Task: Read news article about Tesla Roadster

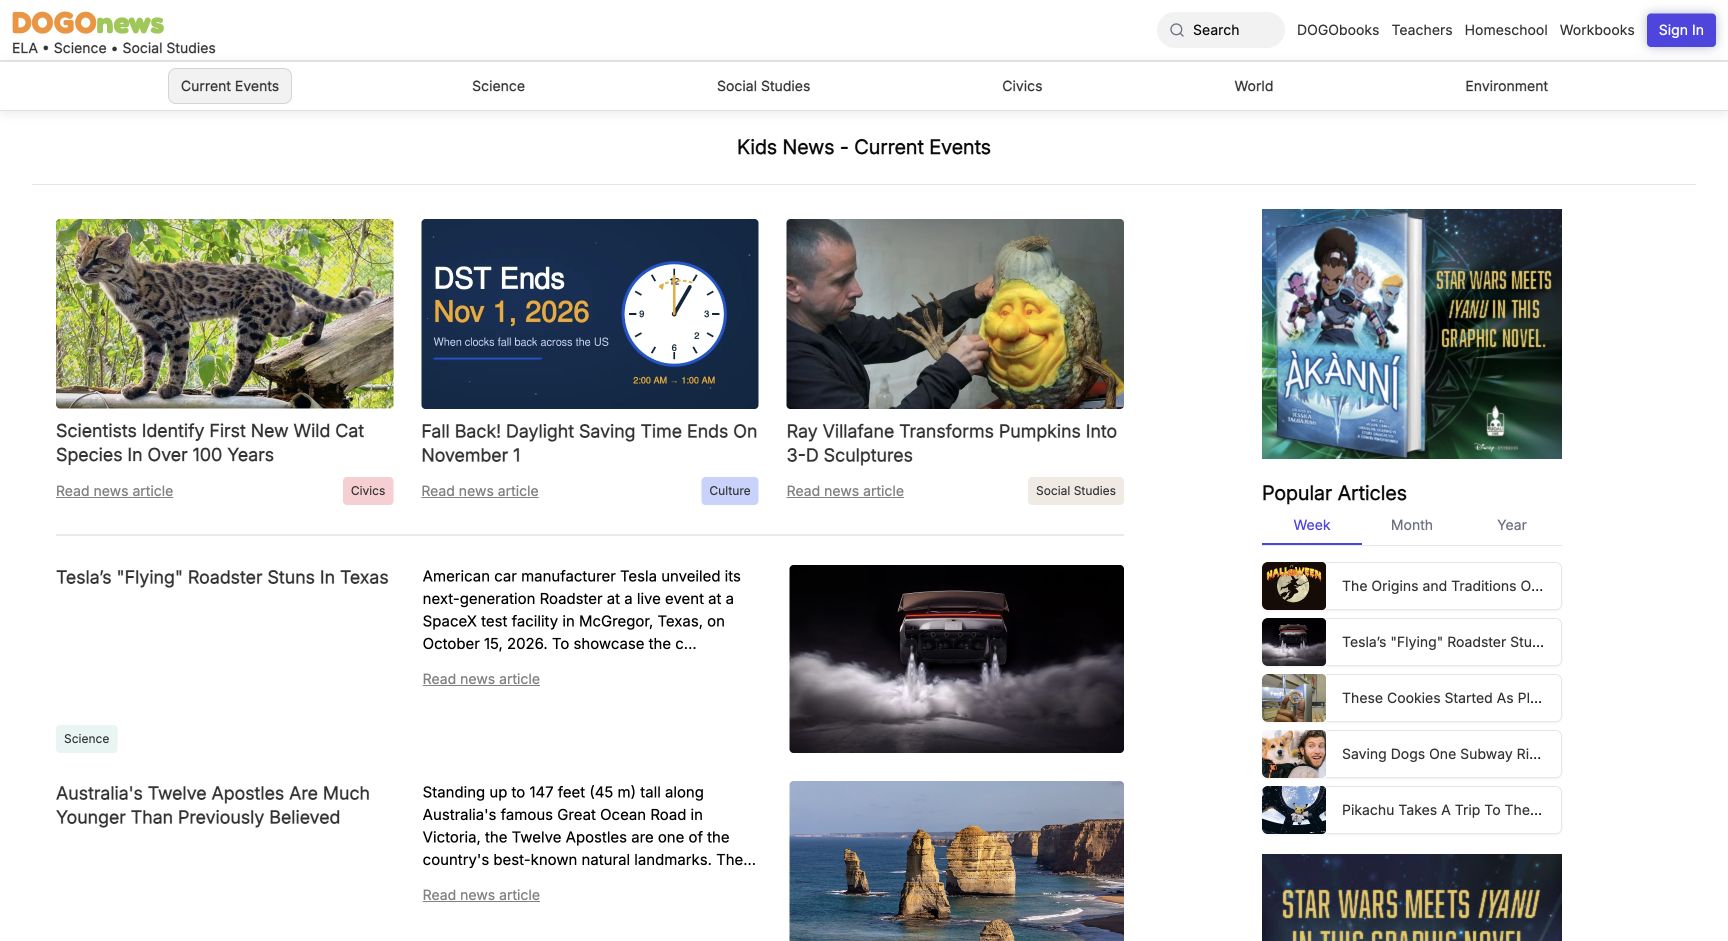Action: coord(481,679)
